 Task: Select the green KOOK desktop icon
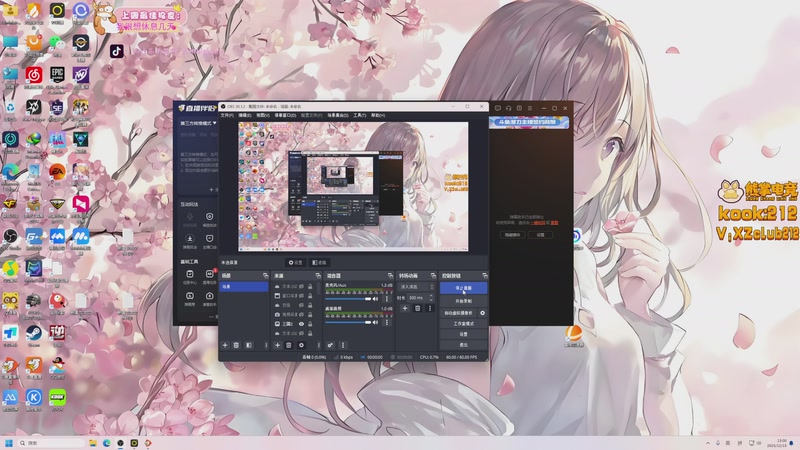(x=57, y=397)
